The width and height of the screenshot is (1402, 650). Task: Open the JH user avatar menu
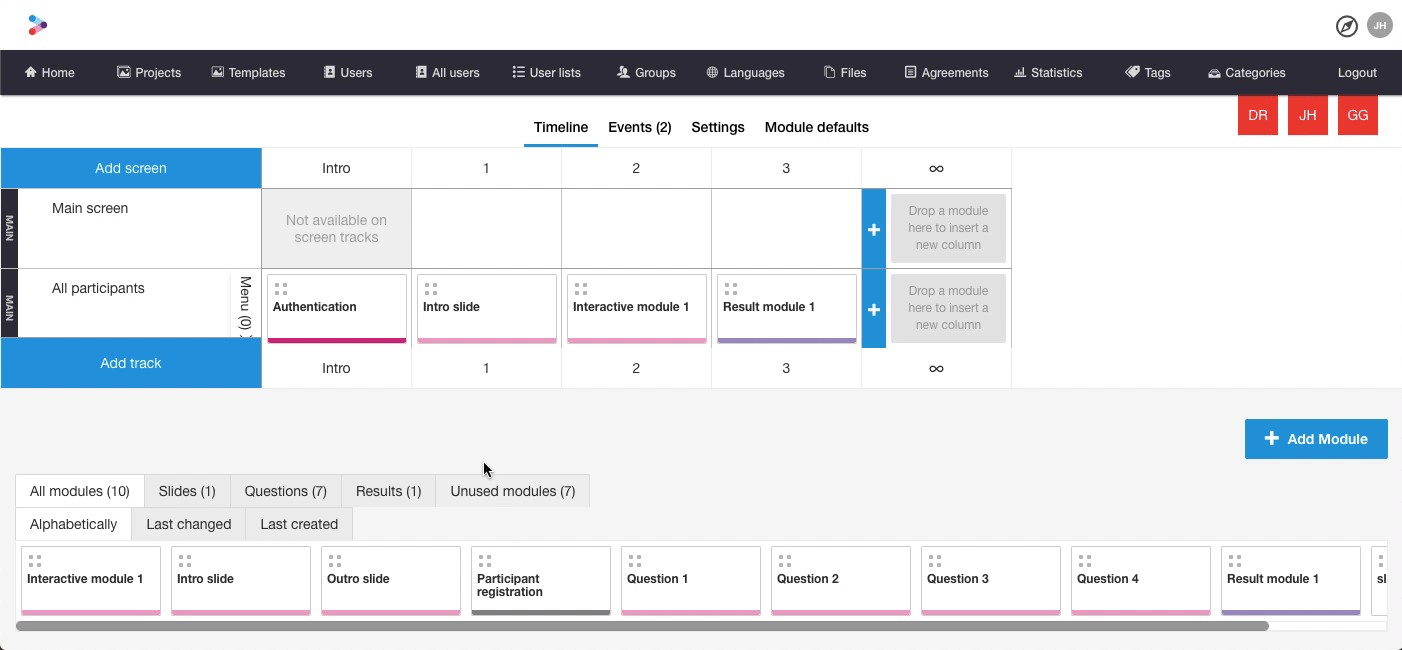click(1380, 26)
